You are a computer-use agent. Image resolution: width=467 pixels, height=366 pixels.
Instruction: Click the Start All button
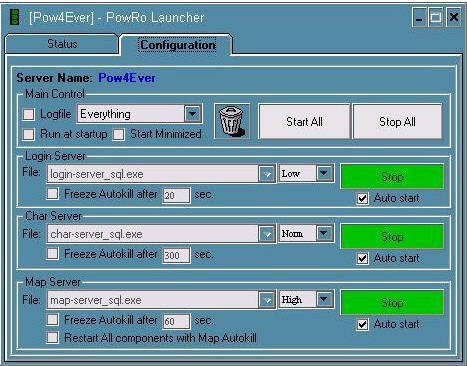[x=304, y=121]
